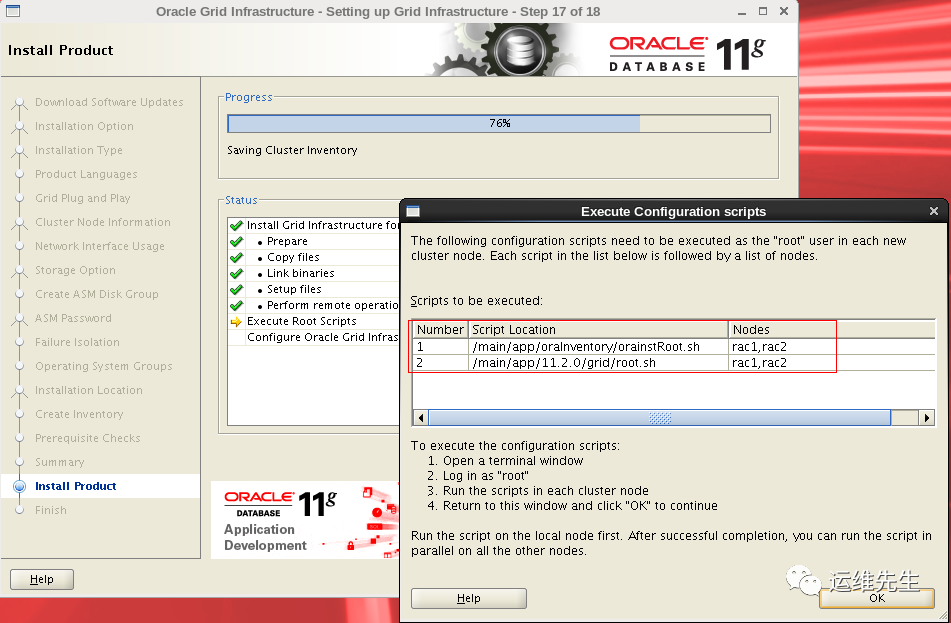Click Help button in Execute Configuration scripts dialog
The width and height of the screenshot is (951, 623).
468,598
